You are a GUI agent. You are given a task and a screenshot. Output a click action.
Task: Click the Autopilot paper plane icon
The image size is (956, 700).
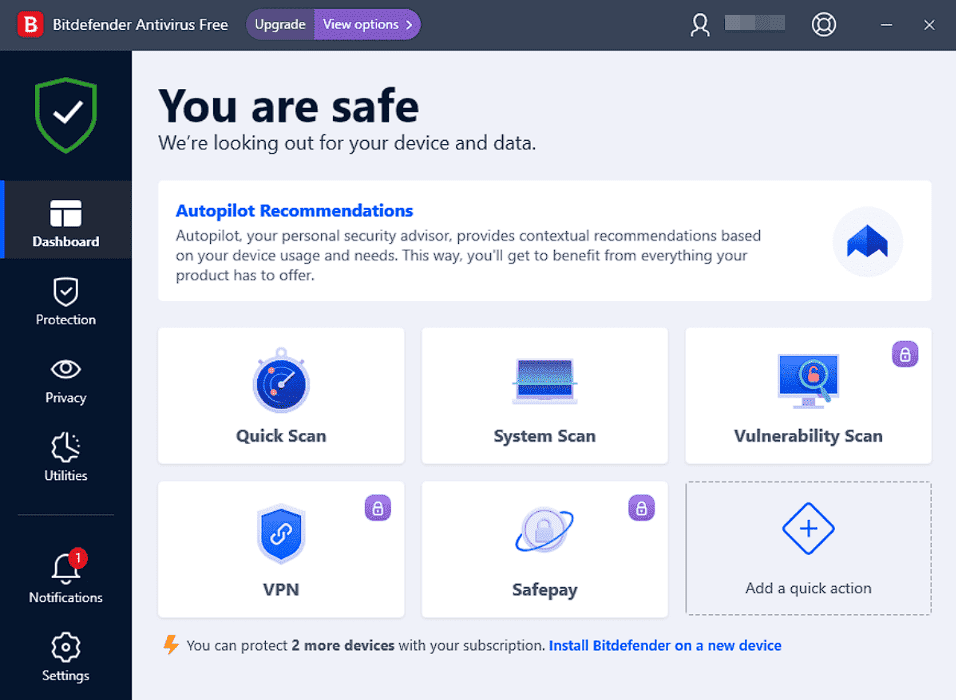(x=867, y=241)
